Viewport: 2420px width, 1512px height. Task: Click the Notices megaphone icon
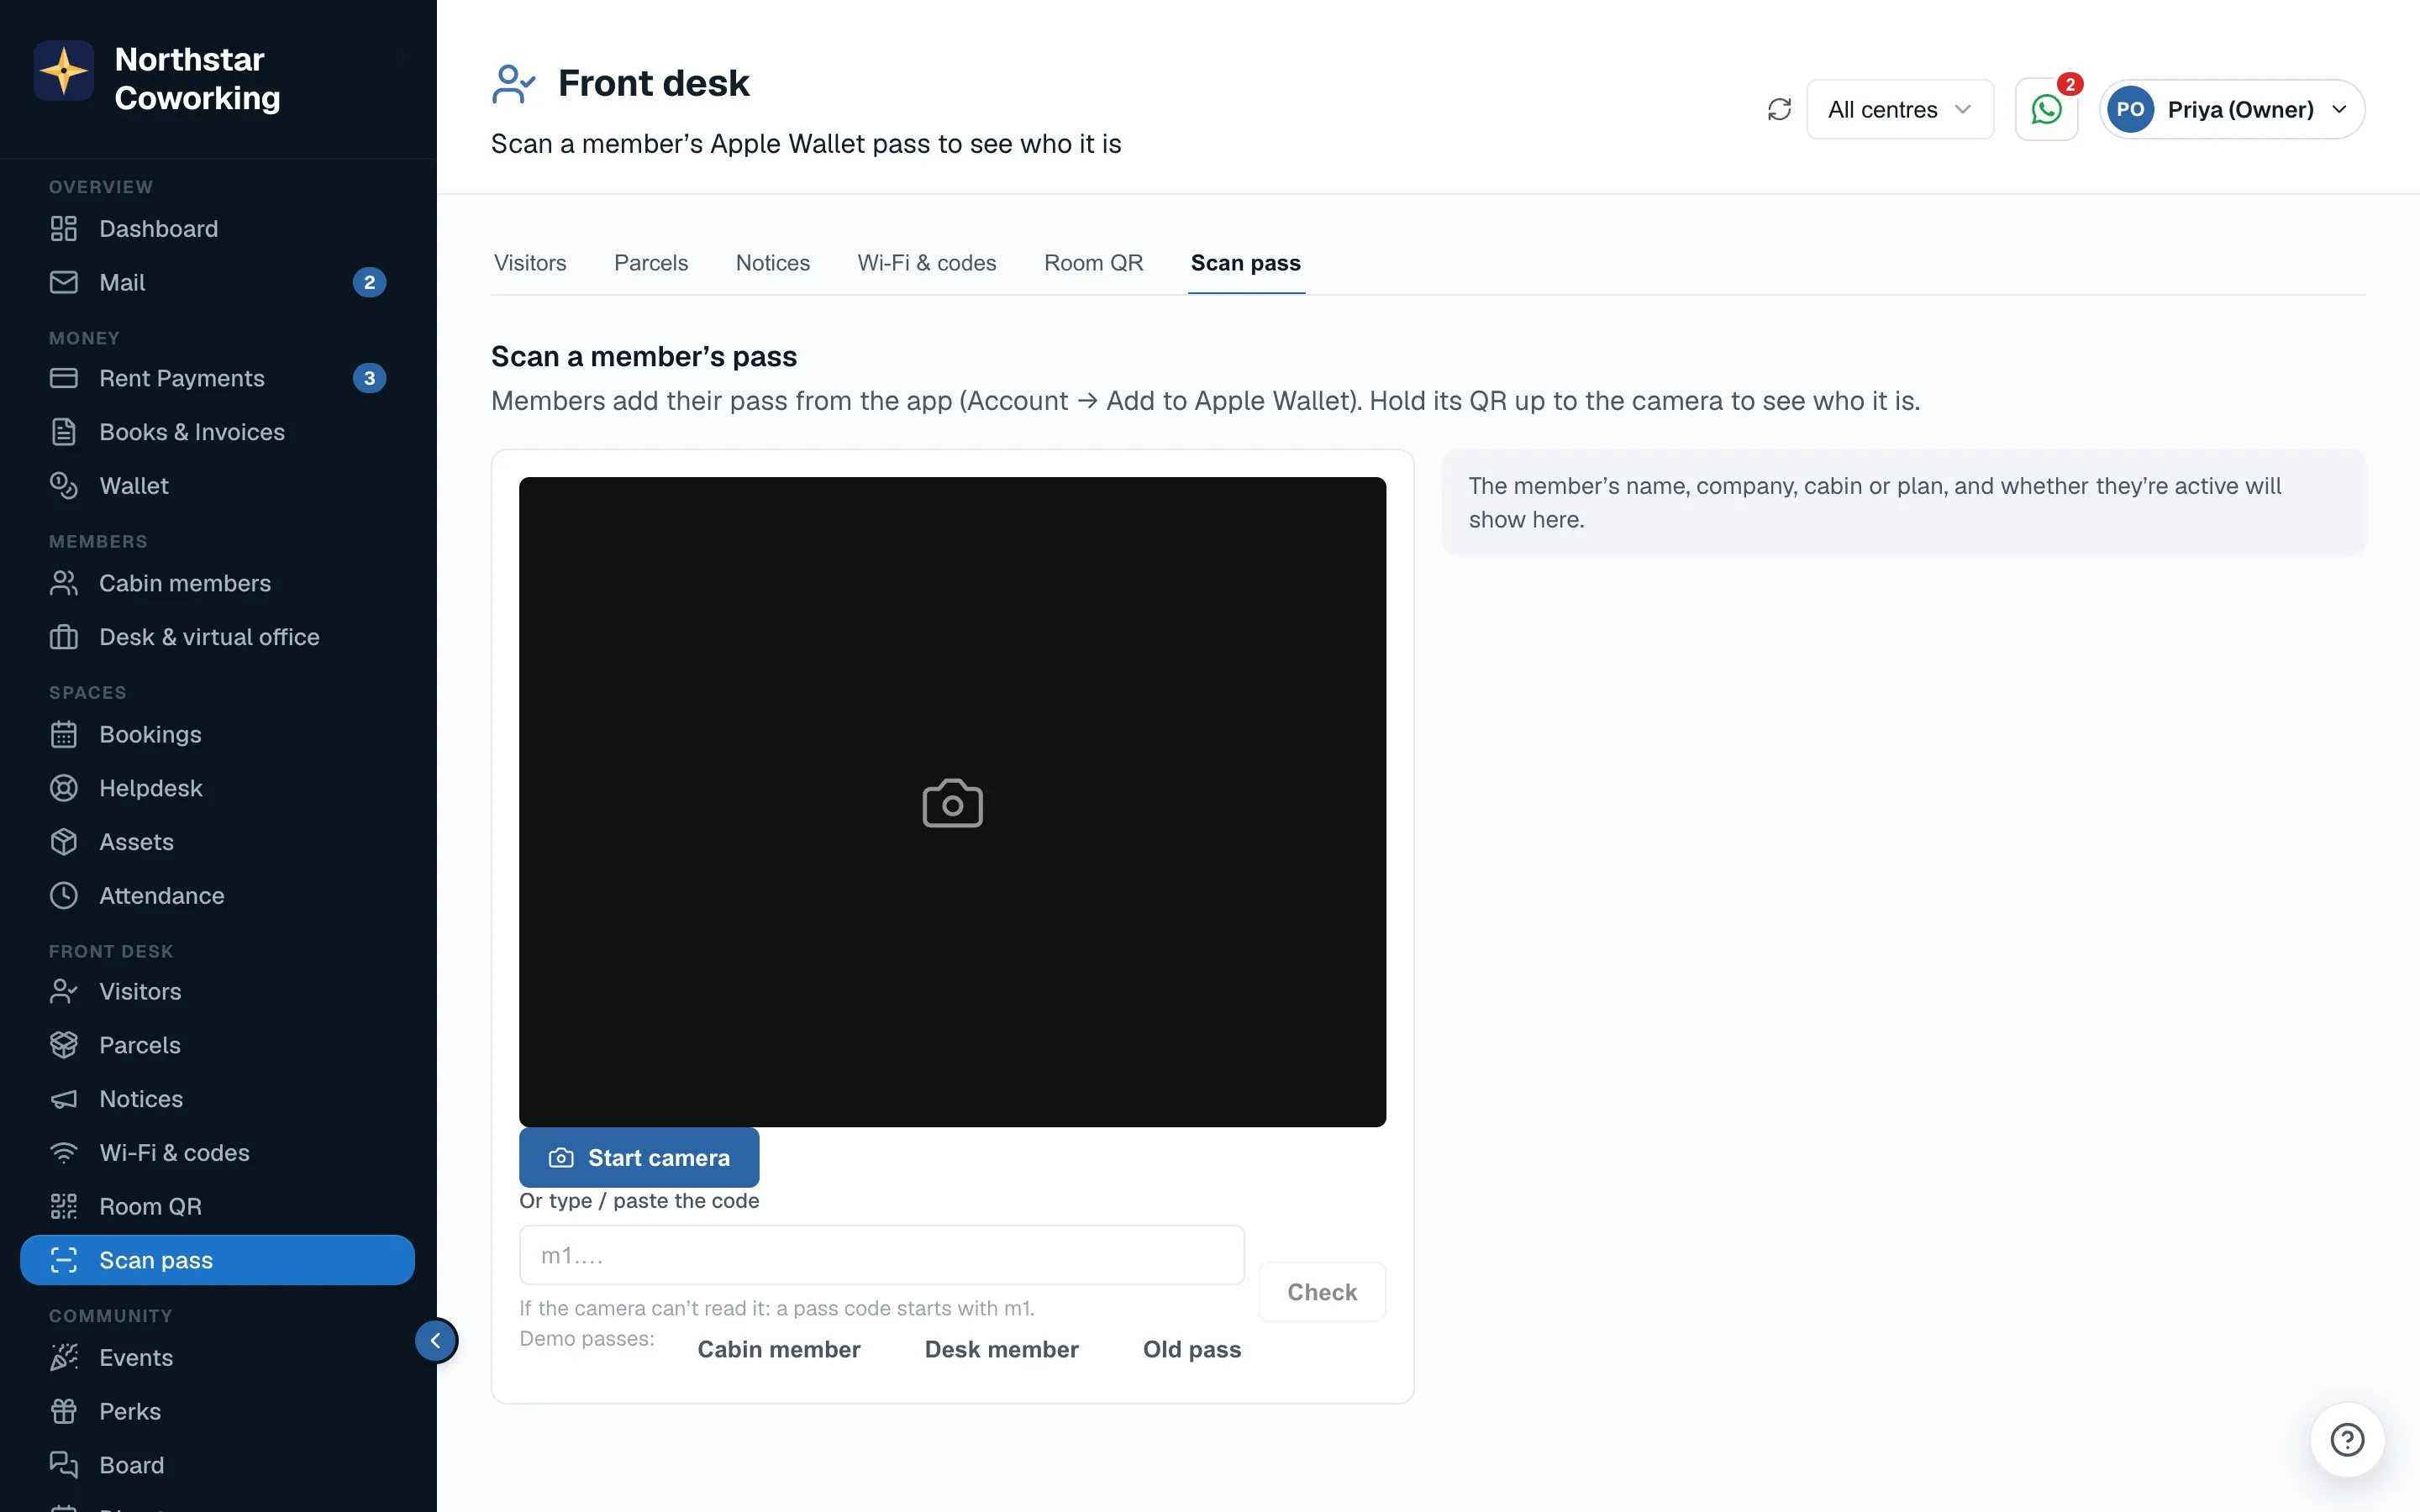tap(64, 1099)
